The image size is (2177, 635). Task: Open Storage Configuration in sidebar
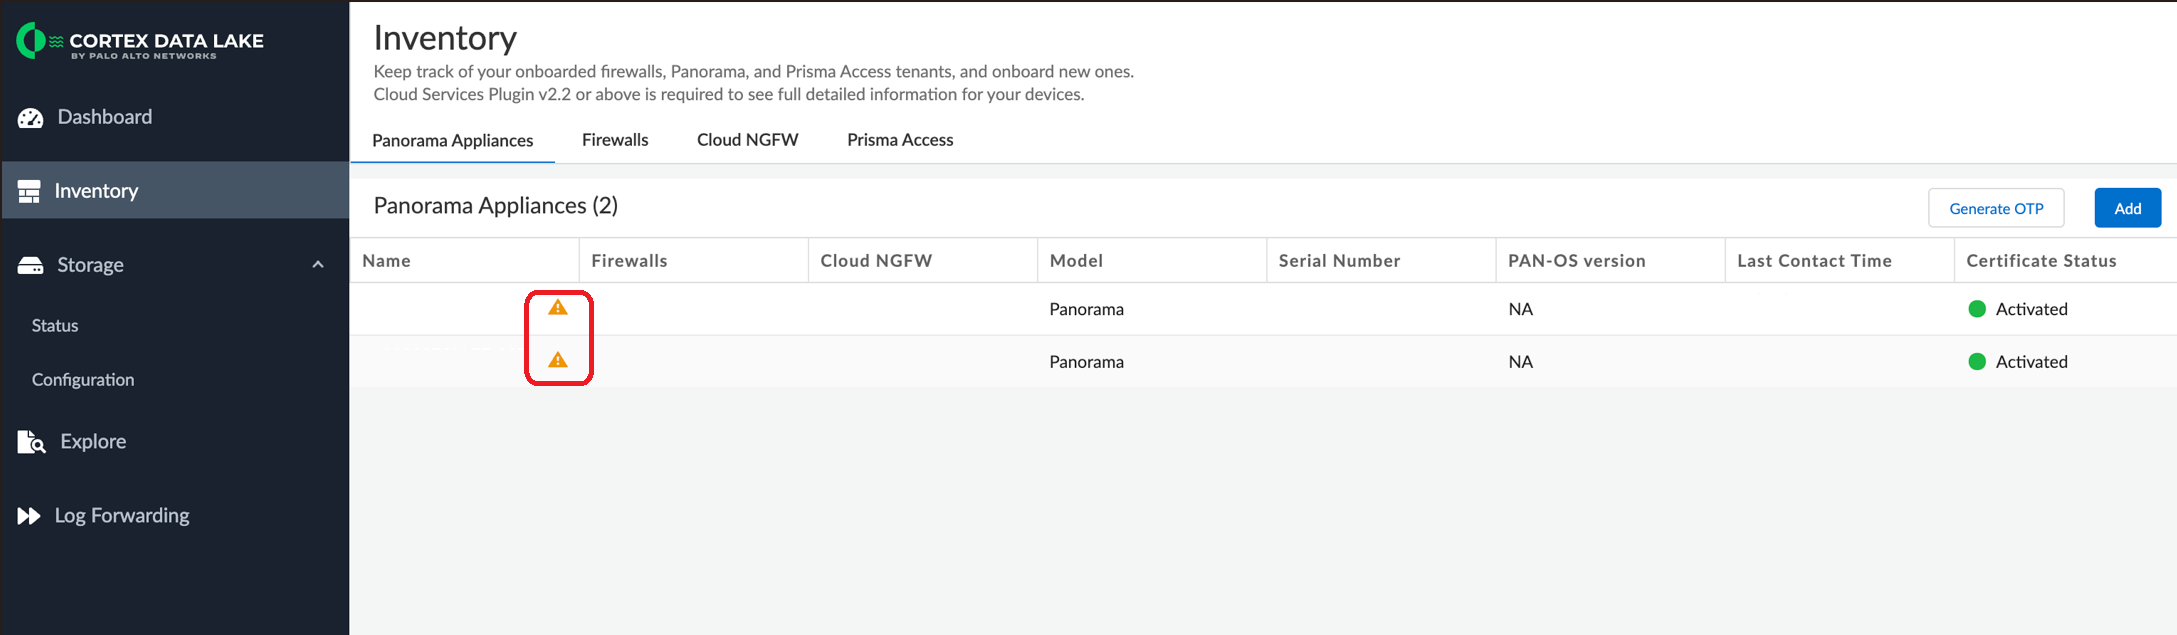[x=83, y=380]
